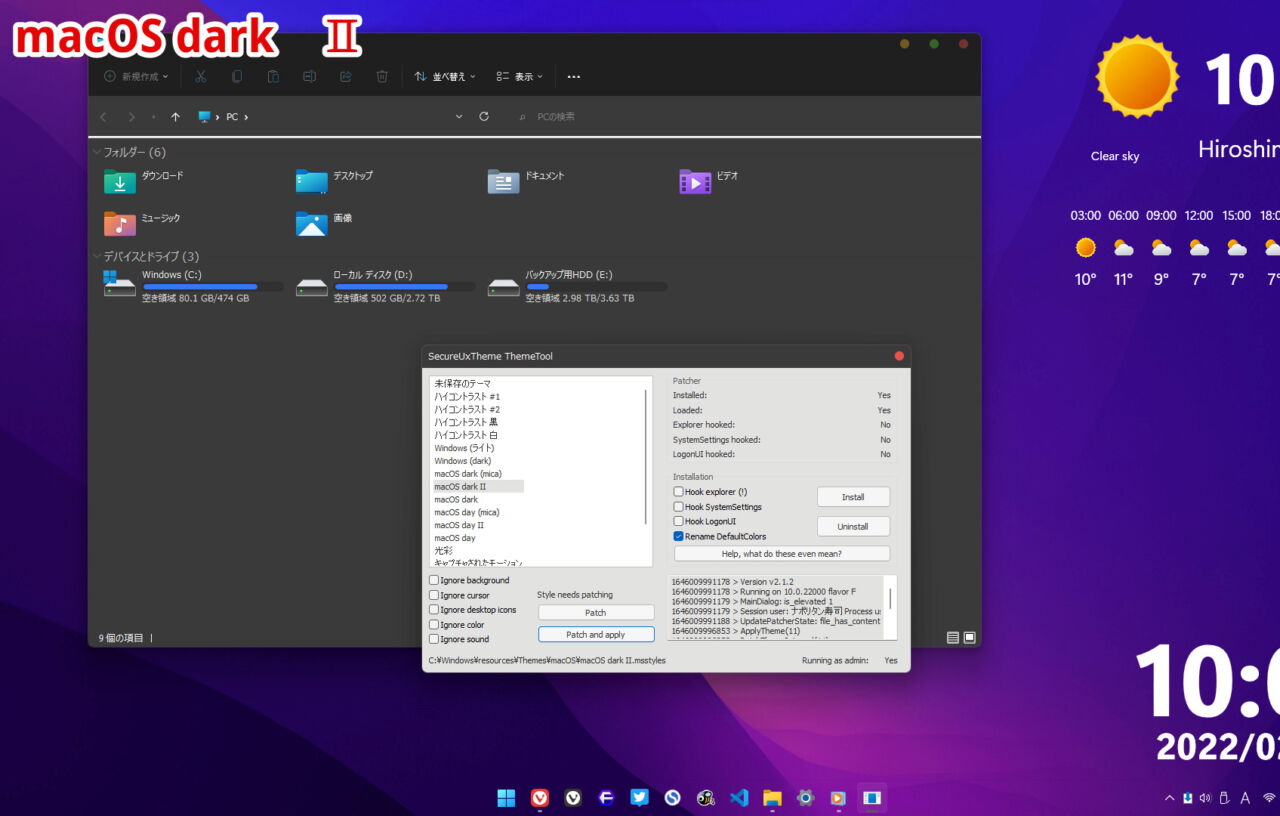Click the Paste clipboard icon in Explorer toolbar
Viewport: 1280px width, 816px height.
pos(273,76)
